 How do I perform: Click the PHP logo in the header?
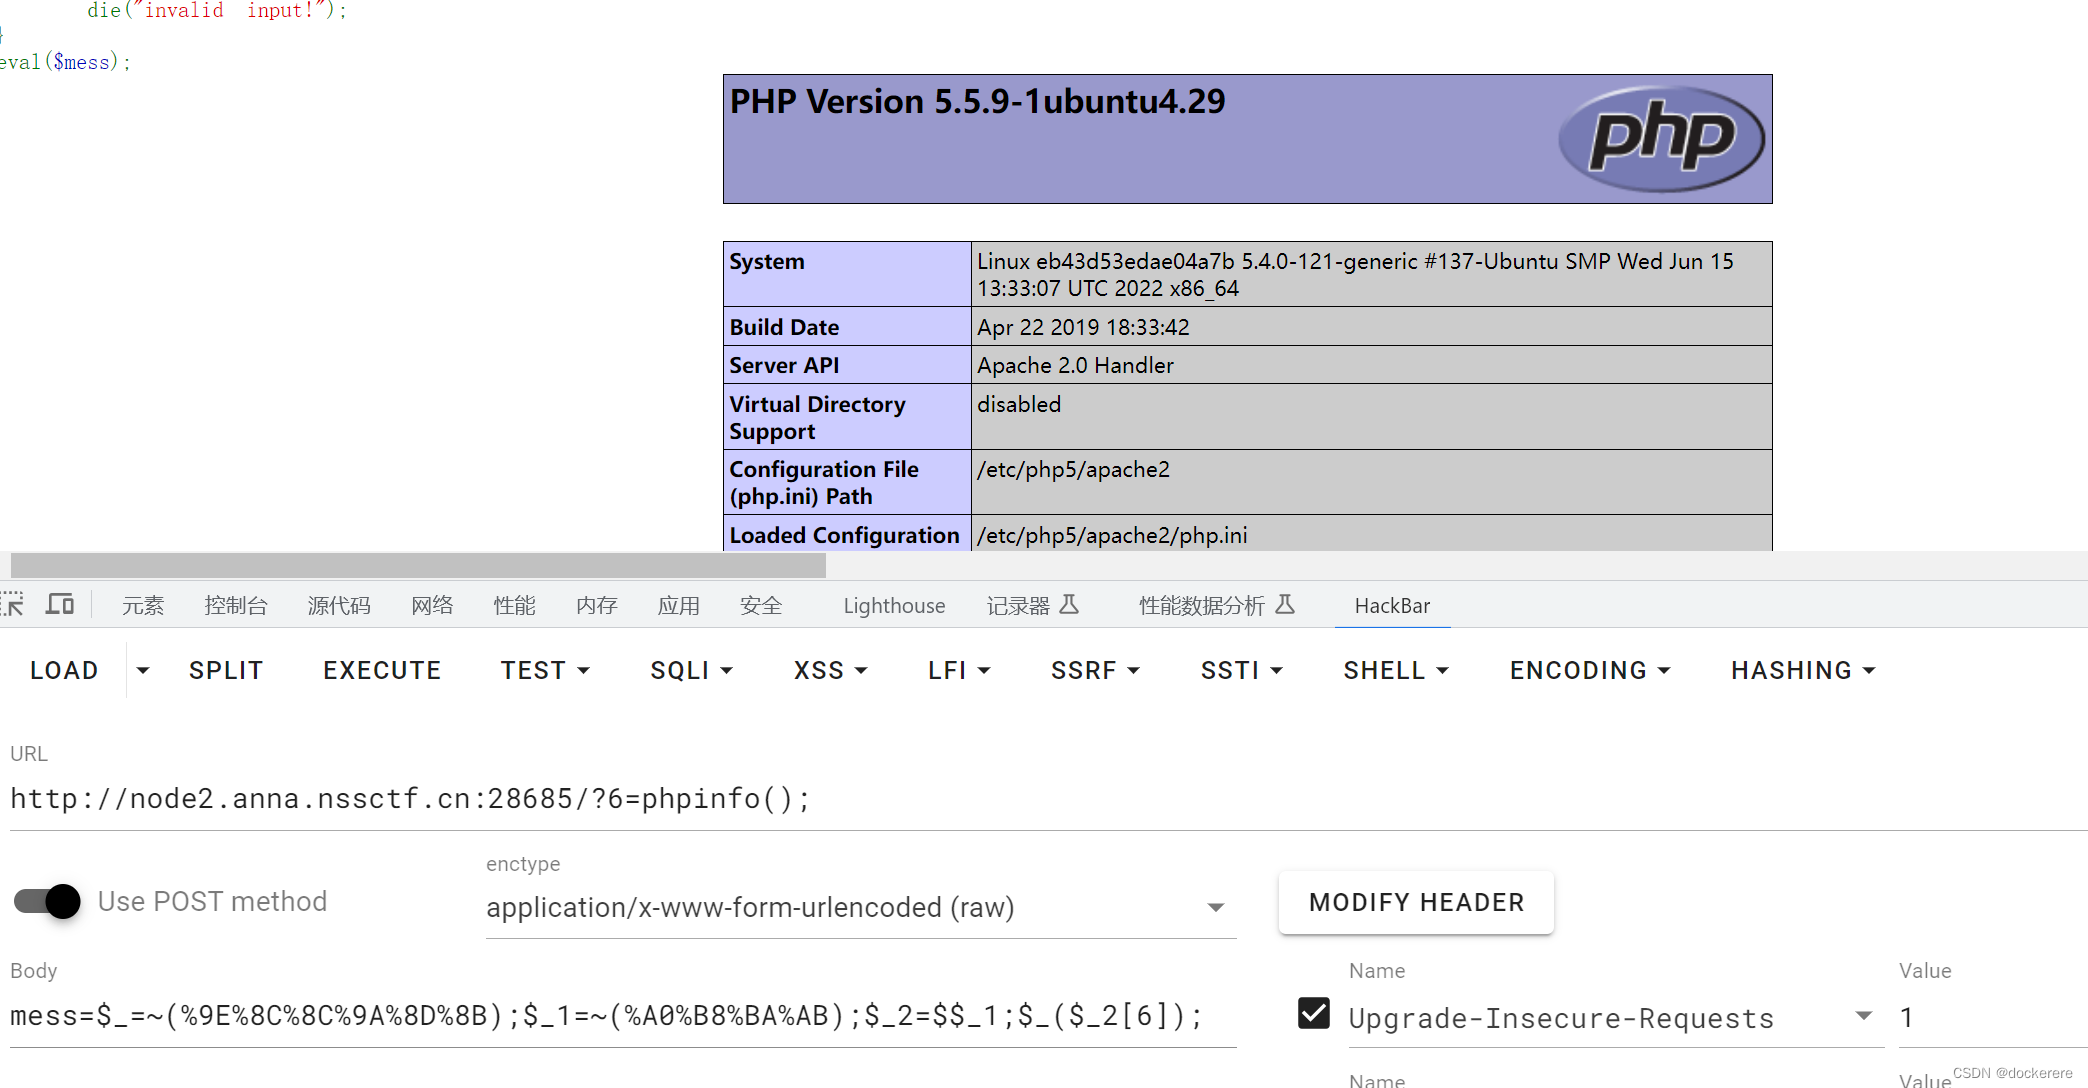(1661, 139)
